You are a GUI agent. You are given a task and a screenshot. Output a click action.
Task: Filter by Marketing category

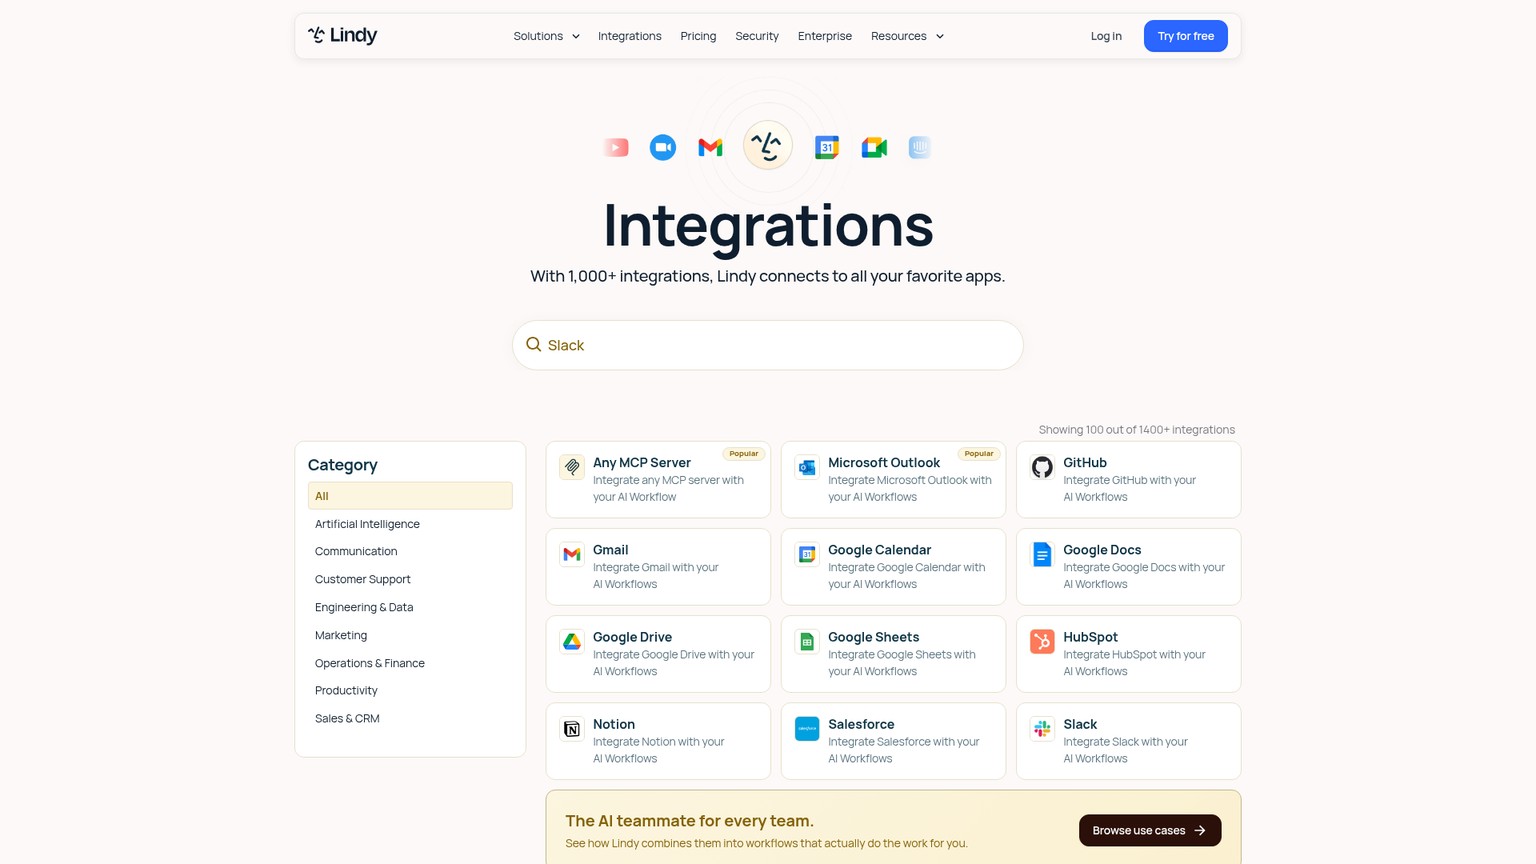pyautogui.click(x=341, y=635)
